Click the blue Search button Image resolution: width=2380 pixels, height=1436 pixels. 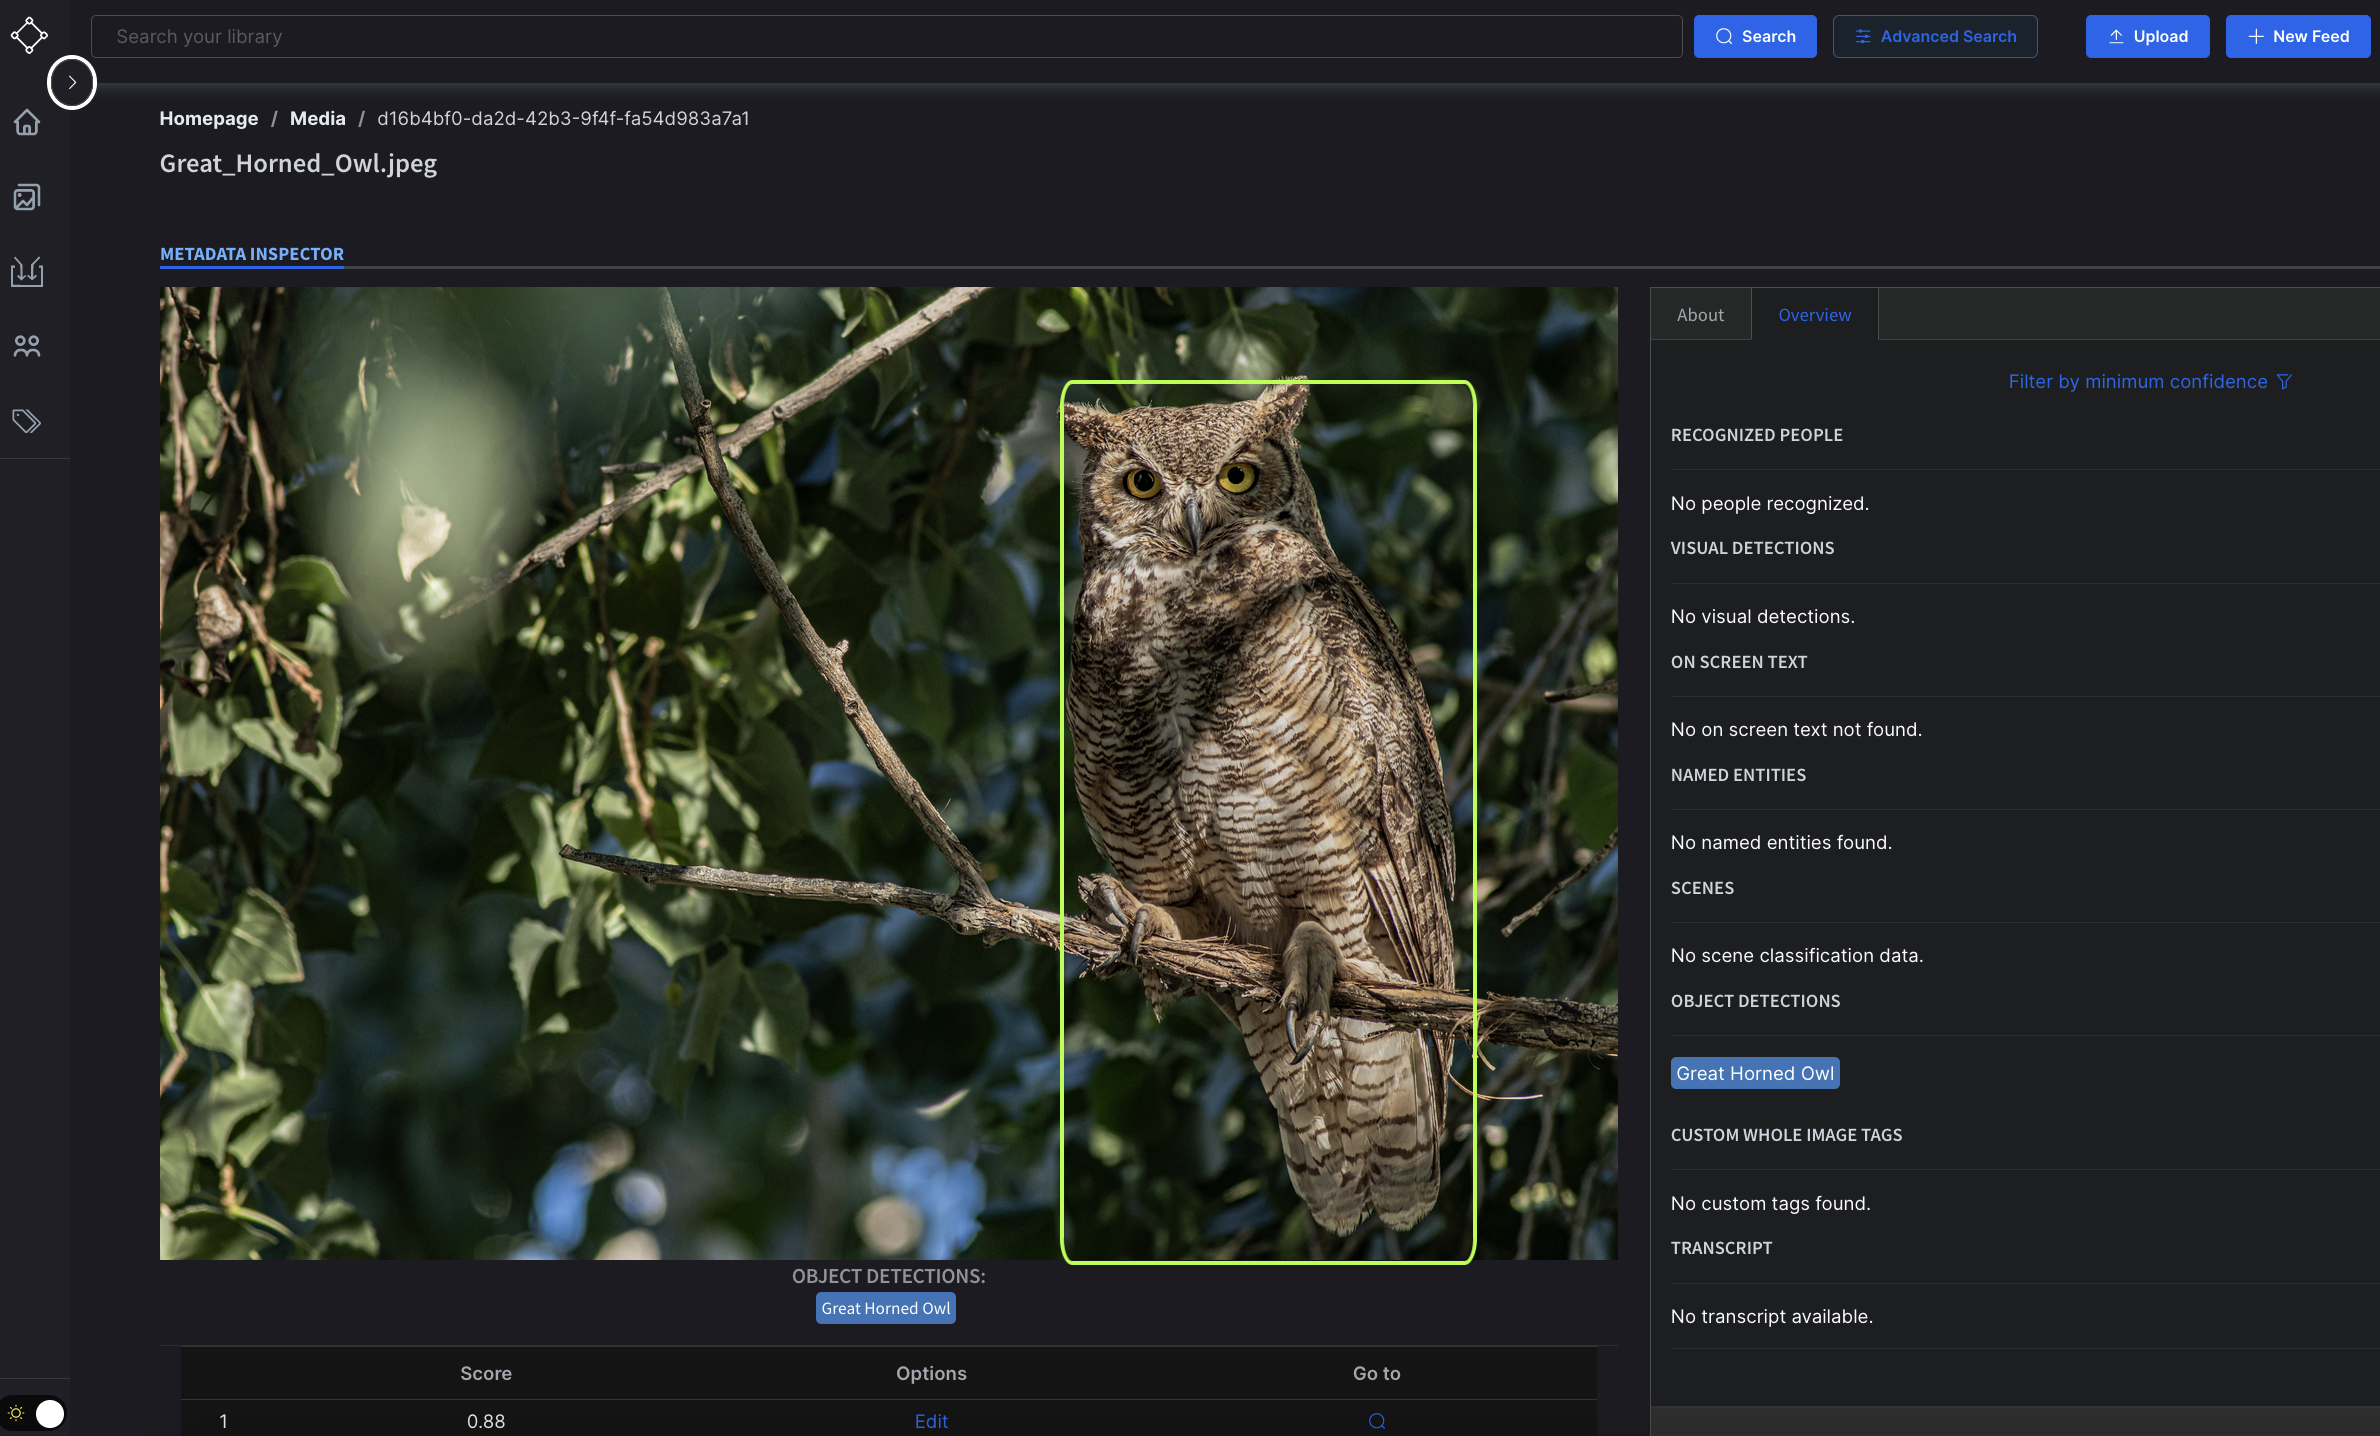[1755, 36]
